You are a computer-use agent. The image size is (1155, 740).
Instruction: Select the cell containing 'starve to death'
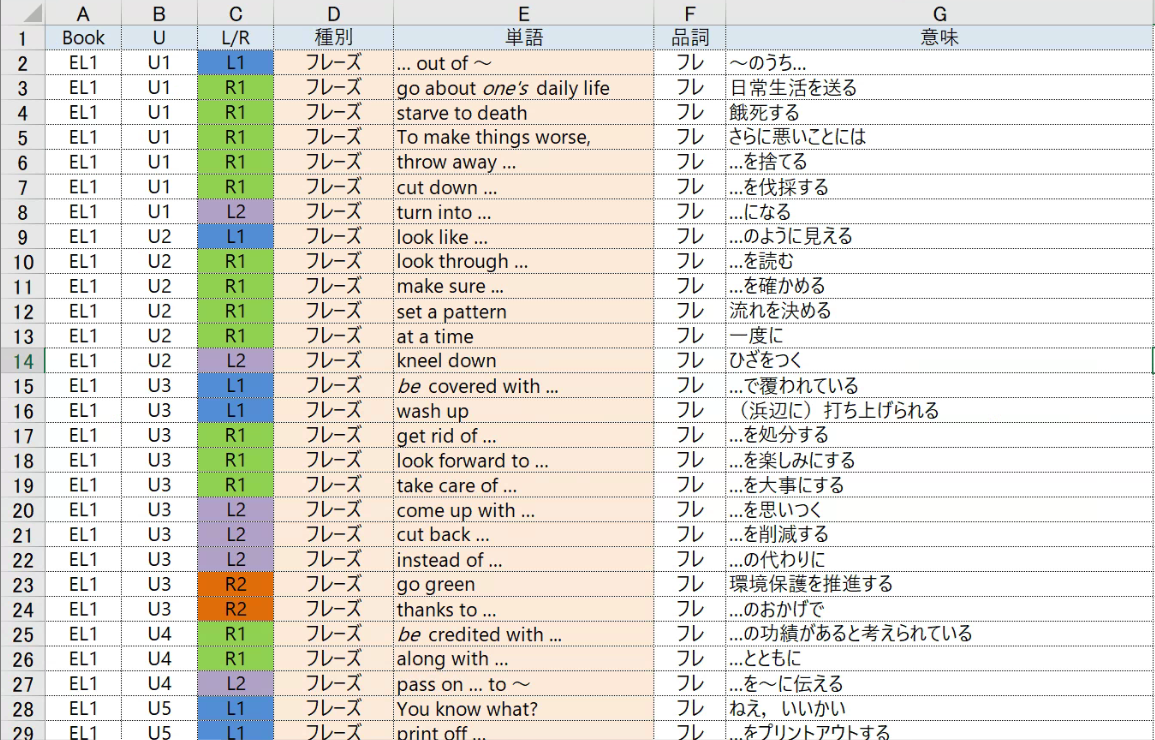(x=523, y=113)
